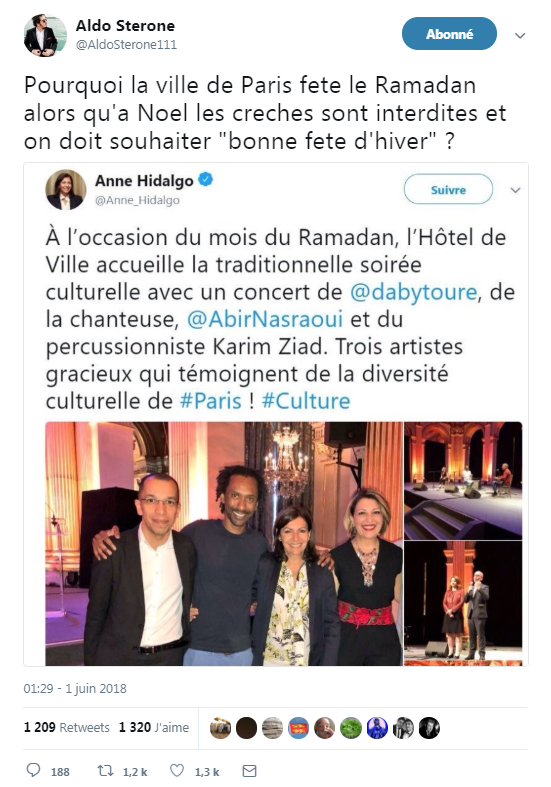551x787 pixels.
Task: Click Anne Hidalgo's verified badge
Action: 205,180
